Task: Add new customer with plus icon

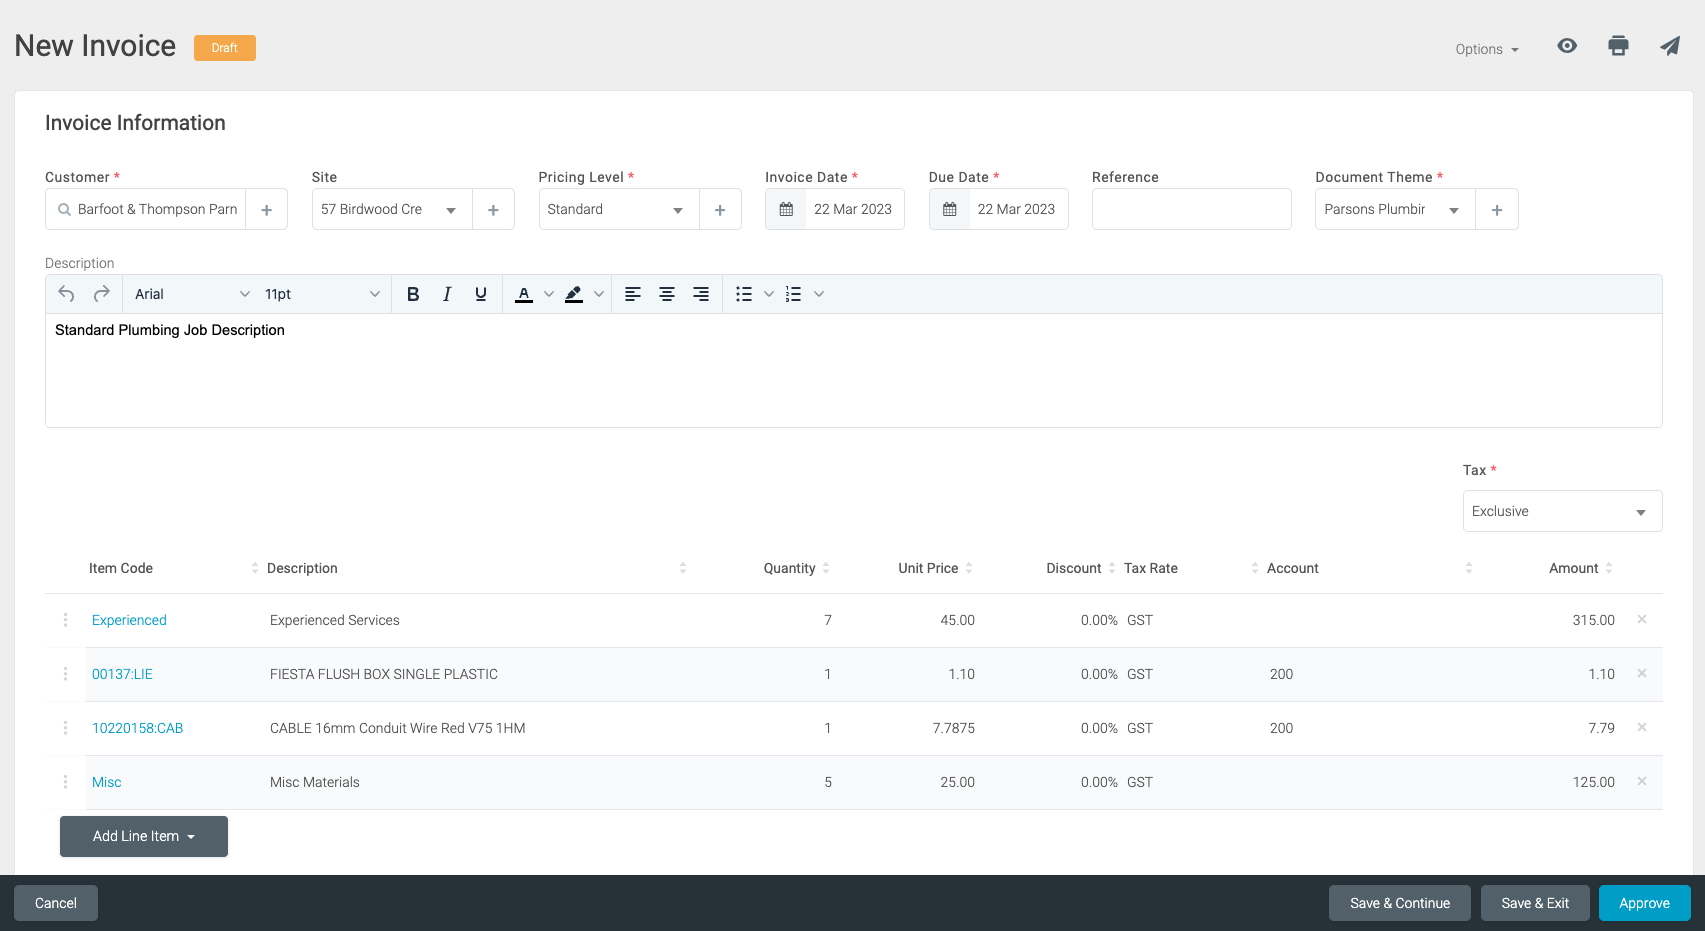Action: (x=266, y=210)
